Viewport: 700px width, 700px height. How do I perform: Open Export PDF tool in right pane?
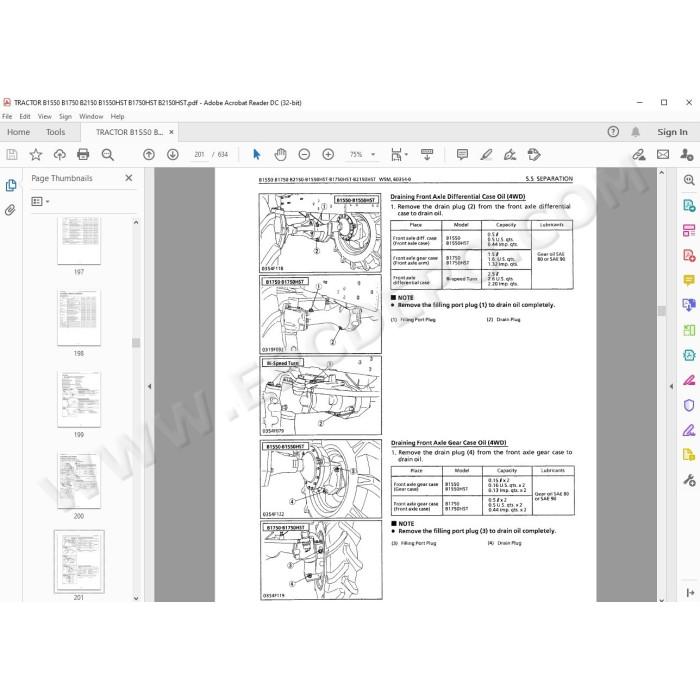point(689,205)
